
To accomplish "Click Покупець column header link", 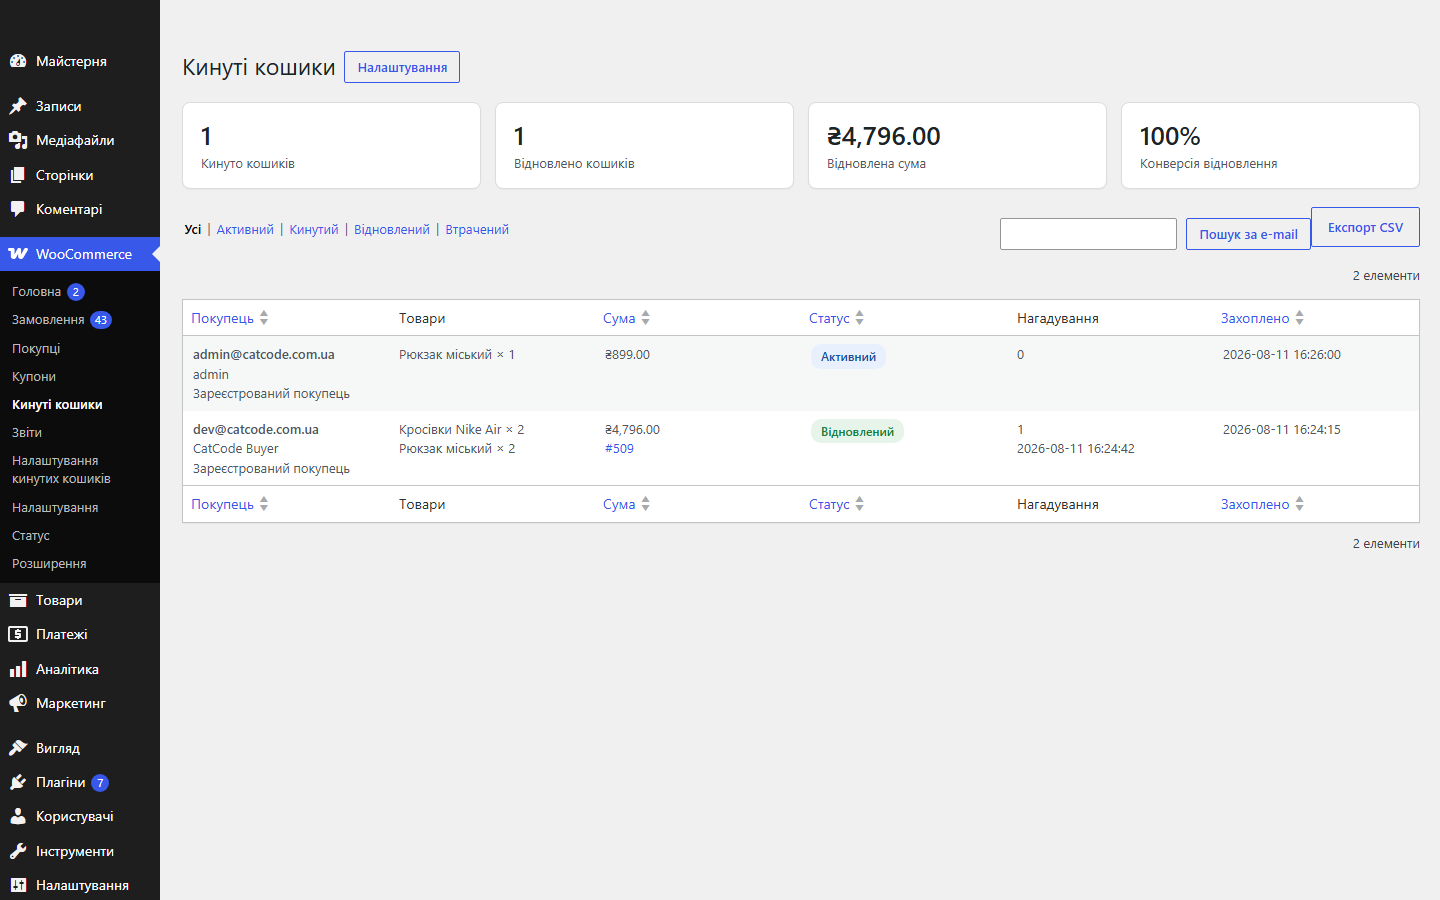I will pyautogui.click(x=222, y=318).
